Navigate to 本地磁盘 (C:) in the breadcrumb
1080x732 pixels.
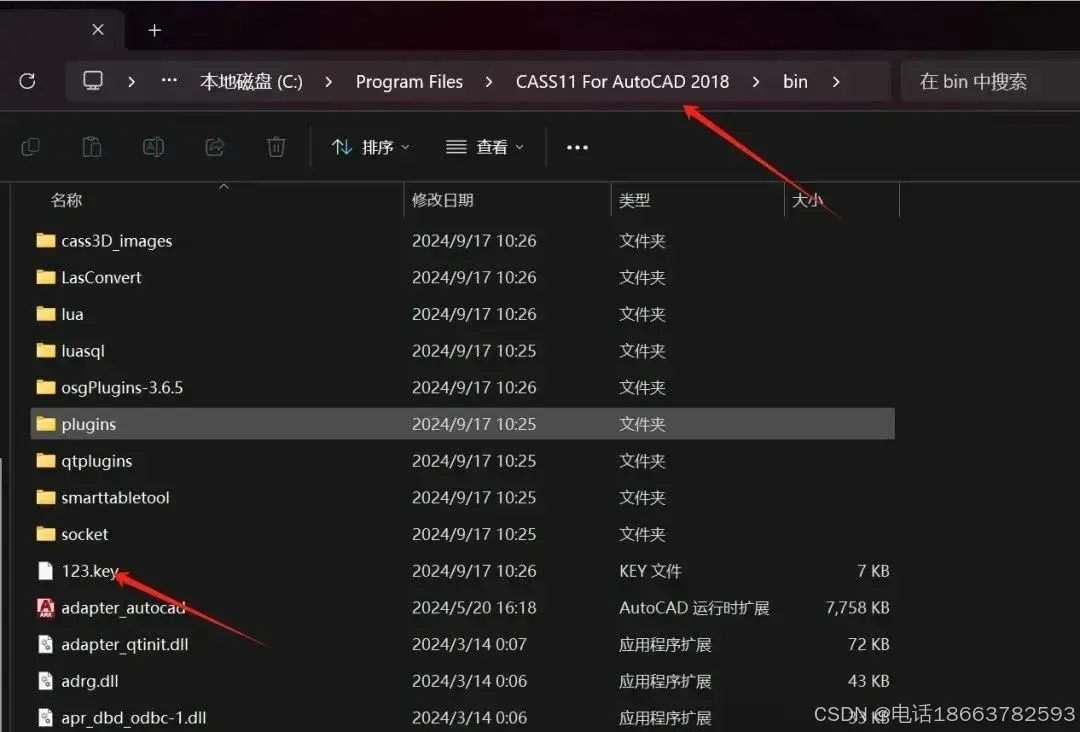pos(251,82)
